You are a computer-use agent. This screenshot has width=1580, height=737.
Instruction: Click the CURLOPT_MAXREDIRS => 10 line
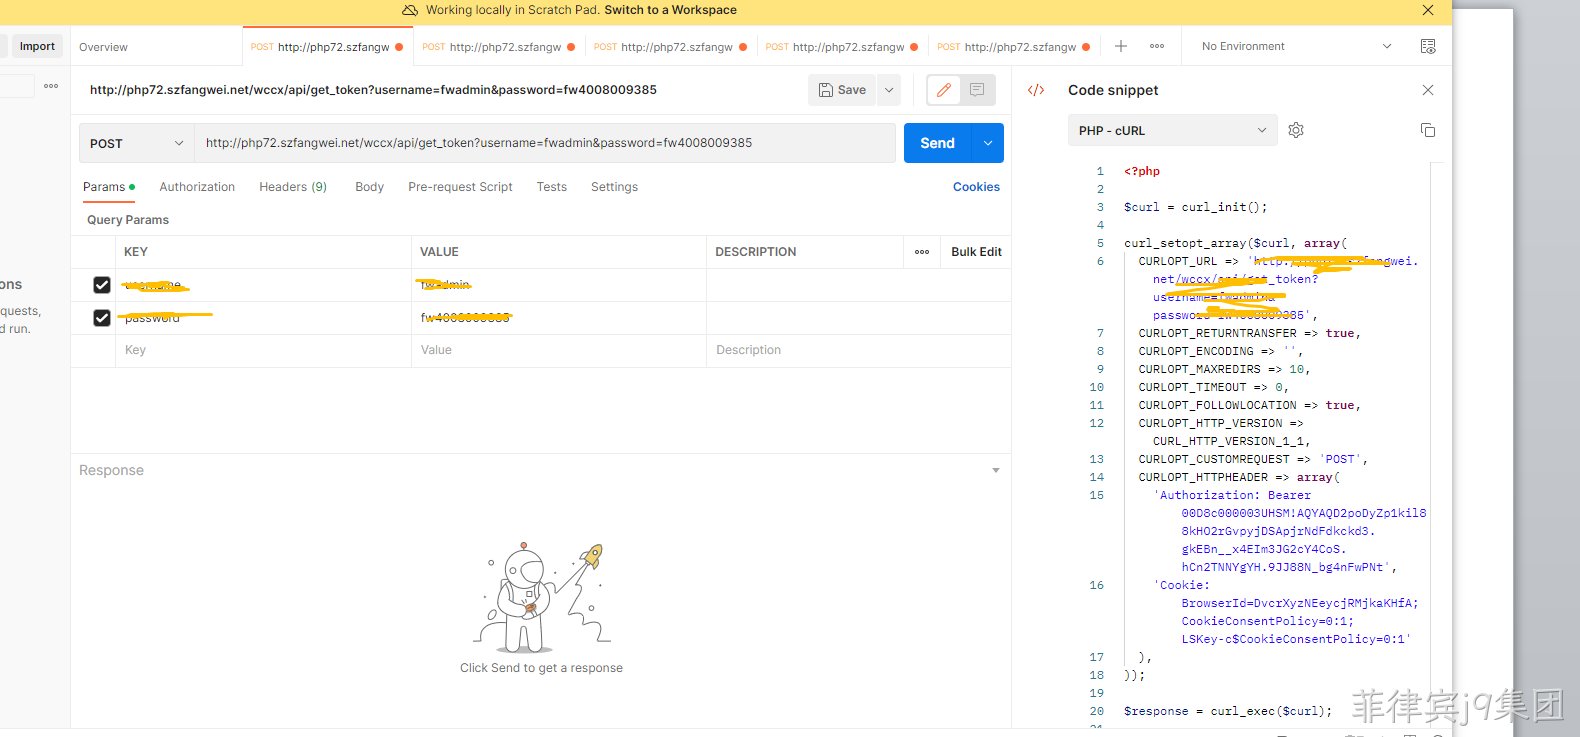coord(1224,369)
